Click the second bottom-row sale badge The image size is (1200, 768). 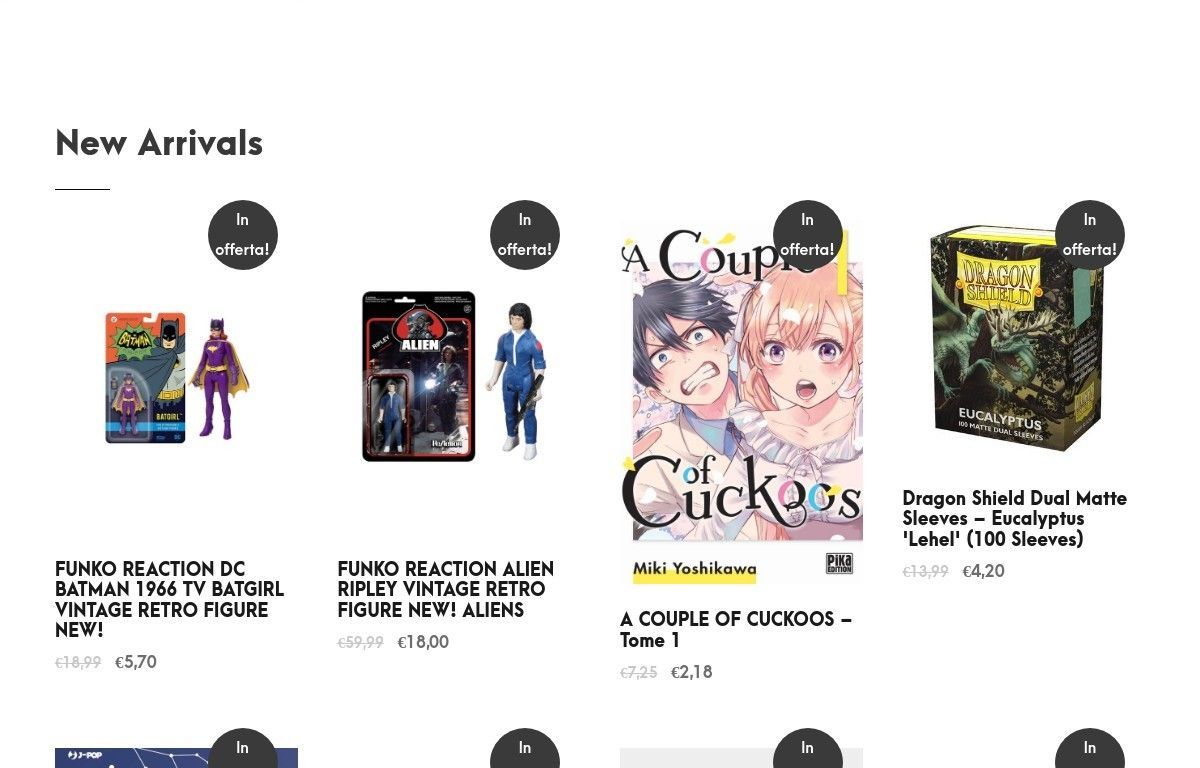point(525,748)
